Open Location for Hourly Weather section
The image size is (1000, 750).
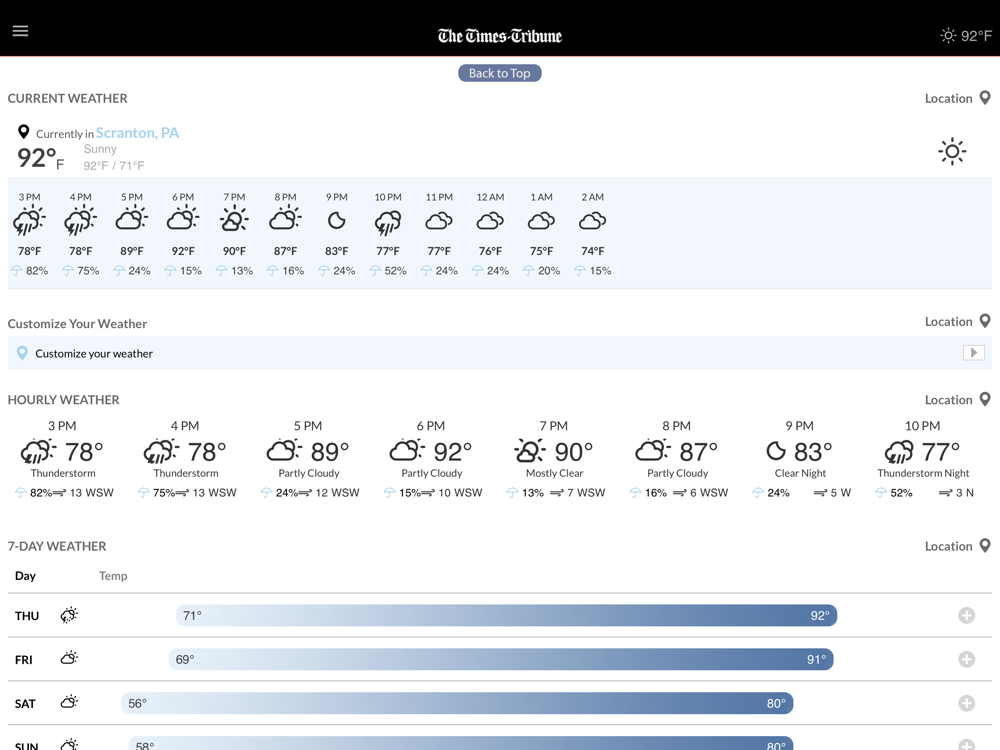[957, 400]
